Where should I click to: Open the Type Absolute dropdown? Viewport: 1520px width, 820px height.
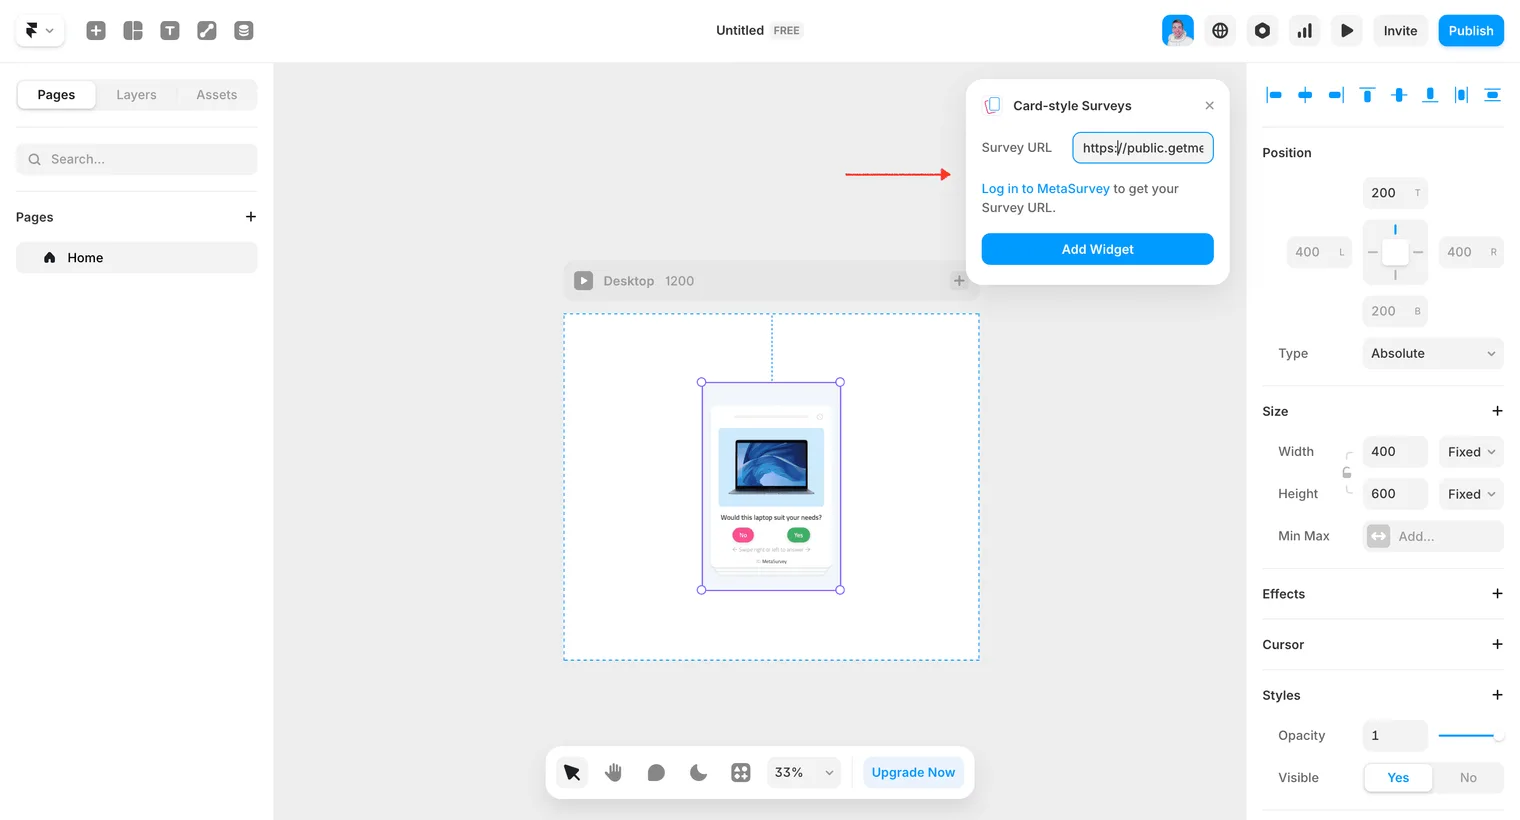[x=1433, y=354]
